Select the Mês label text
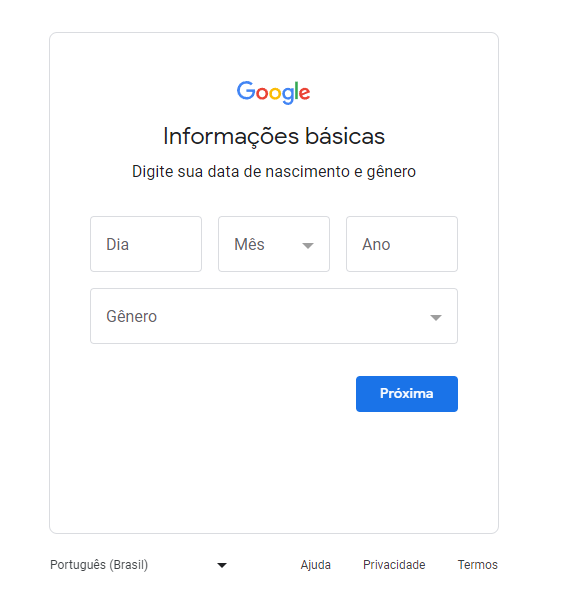 pos(249,244)
